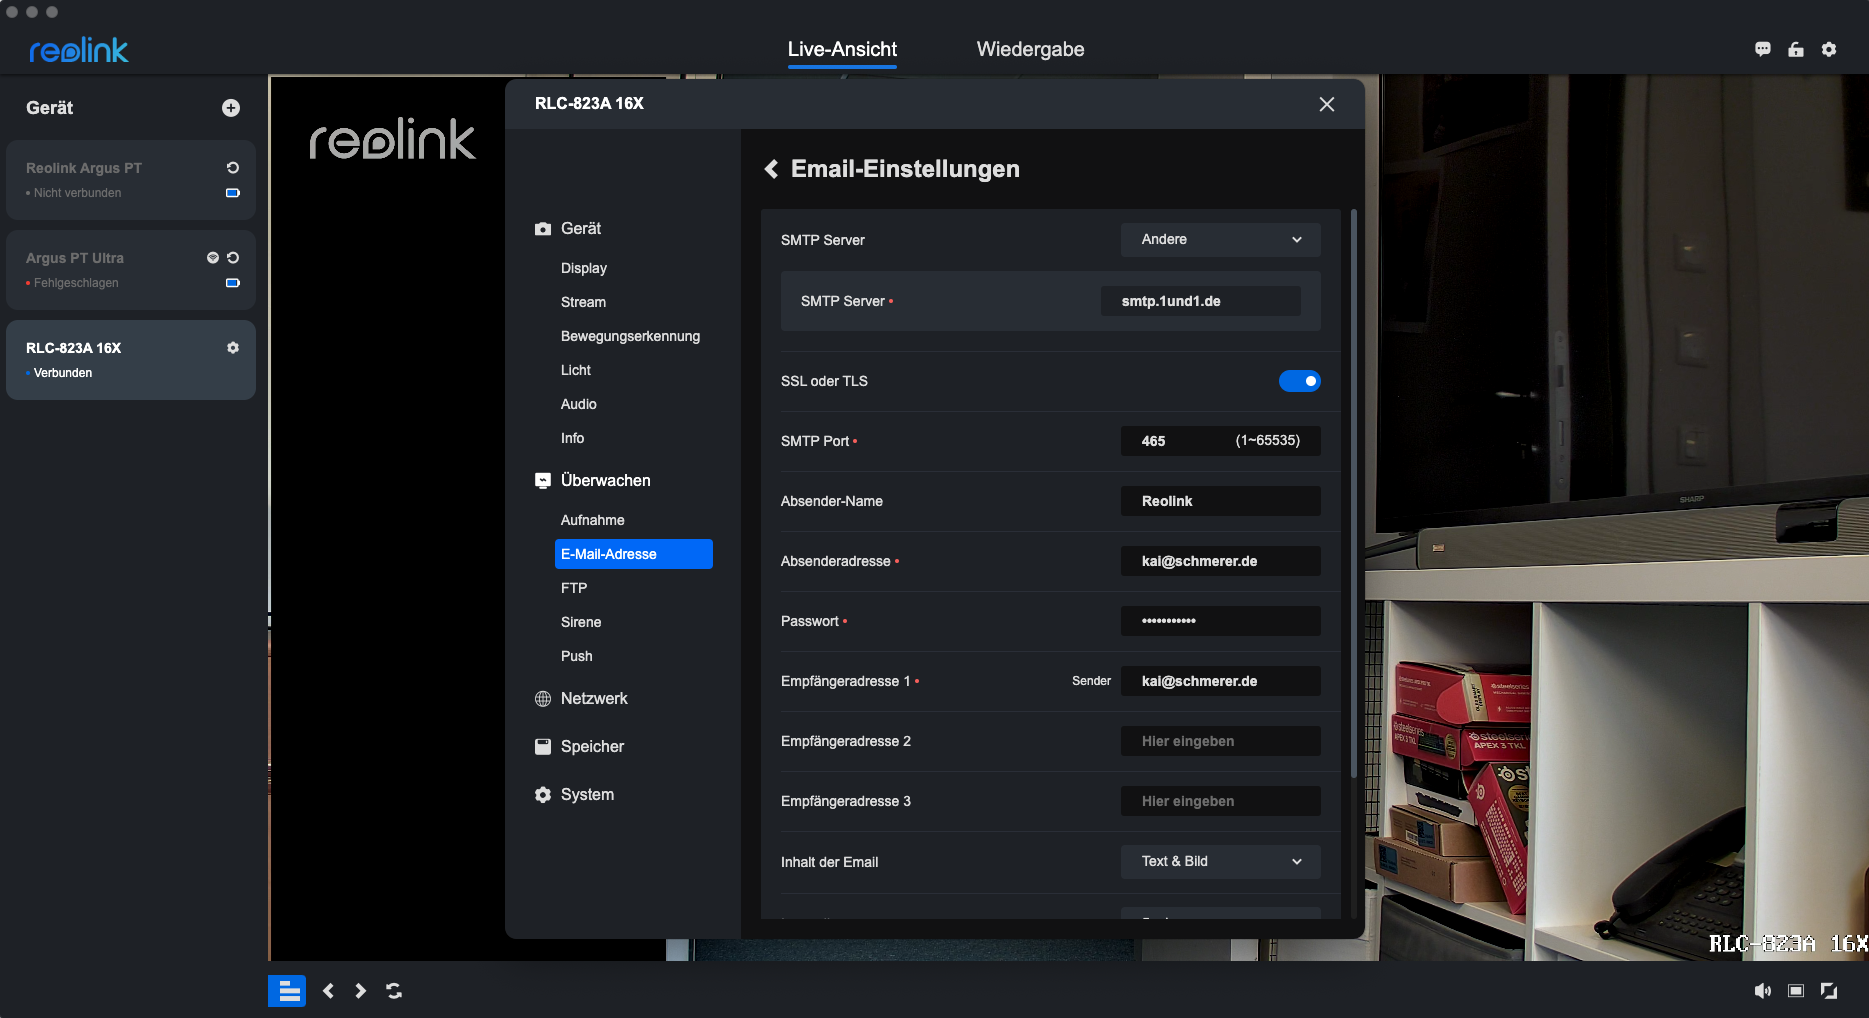
Task: Expand the Inhalt der Email dropdown
Action: tap(1220, 862)
